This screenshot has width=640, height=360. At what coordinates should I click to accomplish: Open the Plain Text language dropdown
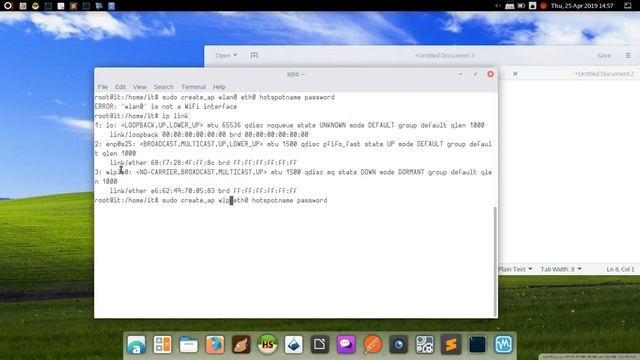point(515,269)
